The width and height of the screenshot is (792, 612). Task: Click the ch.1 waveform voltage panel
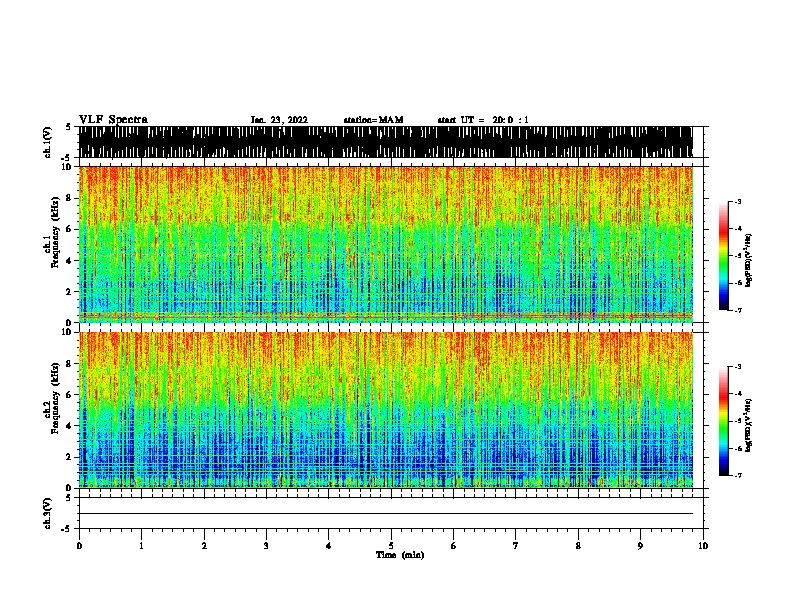point(386,142)
